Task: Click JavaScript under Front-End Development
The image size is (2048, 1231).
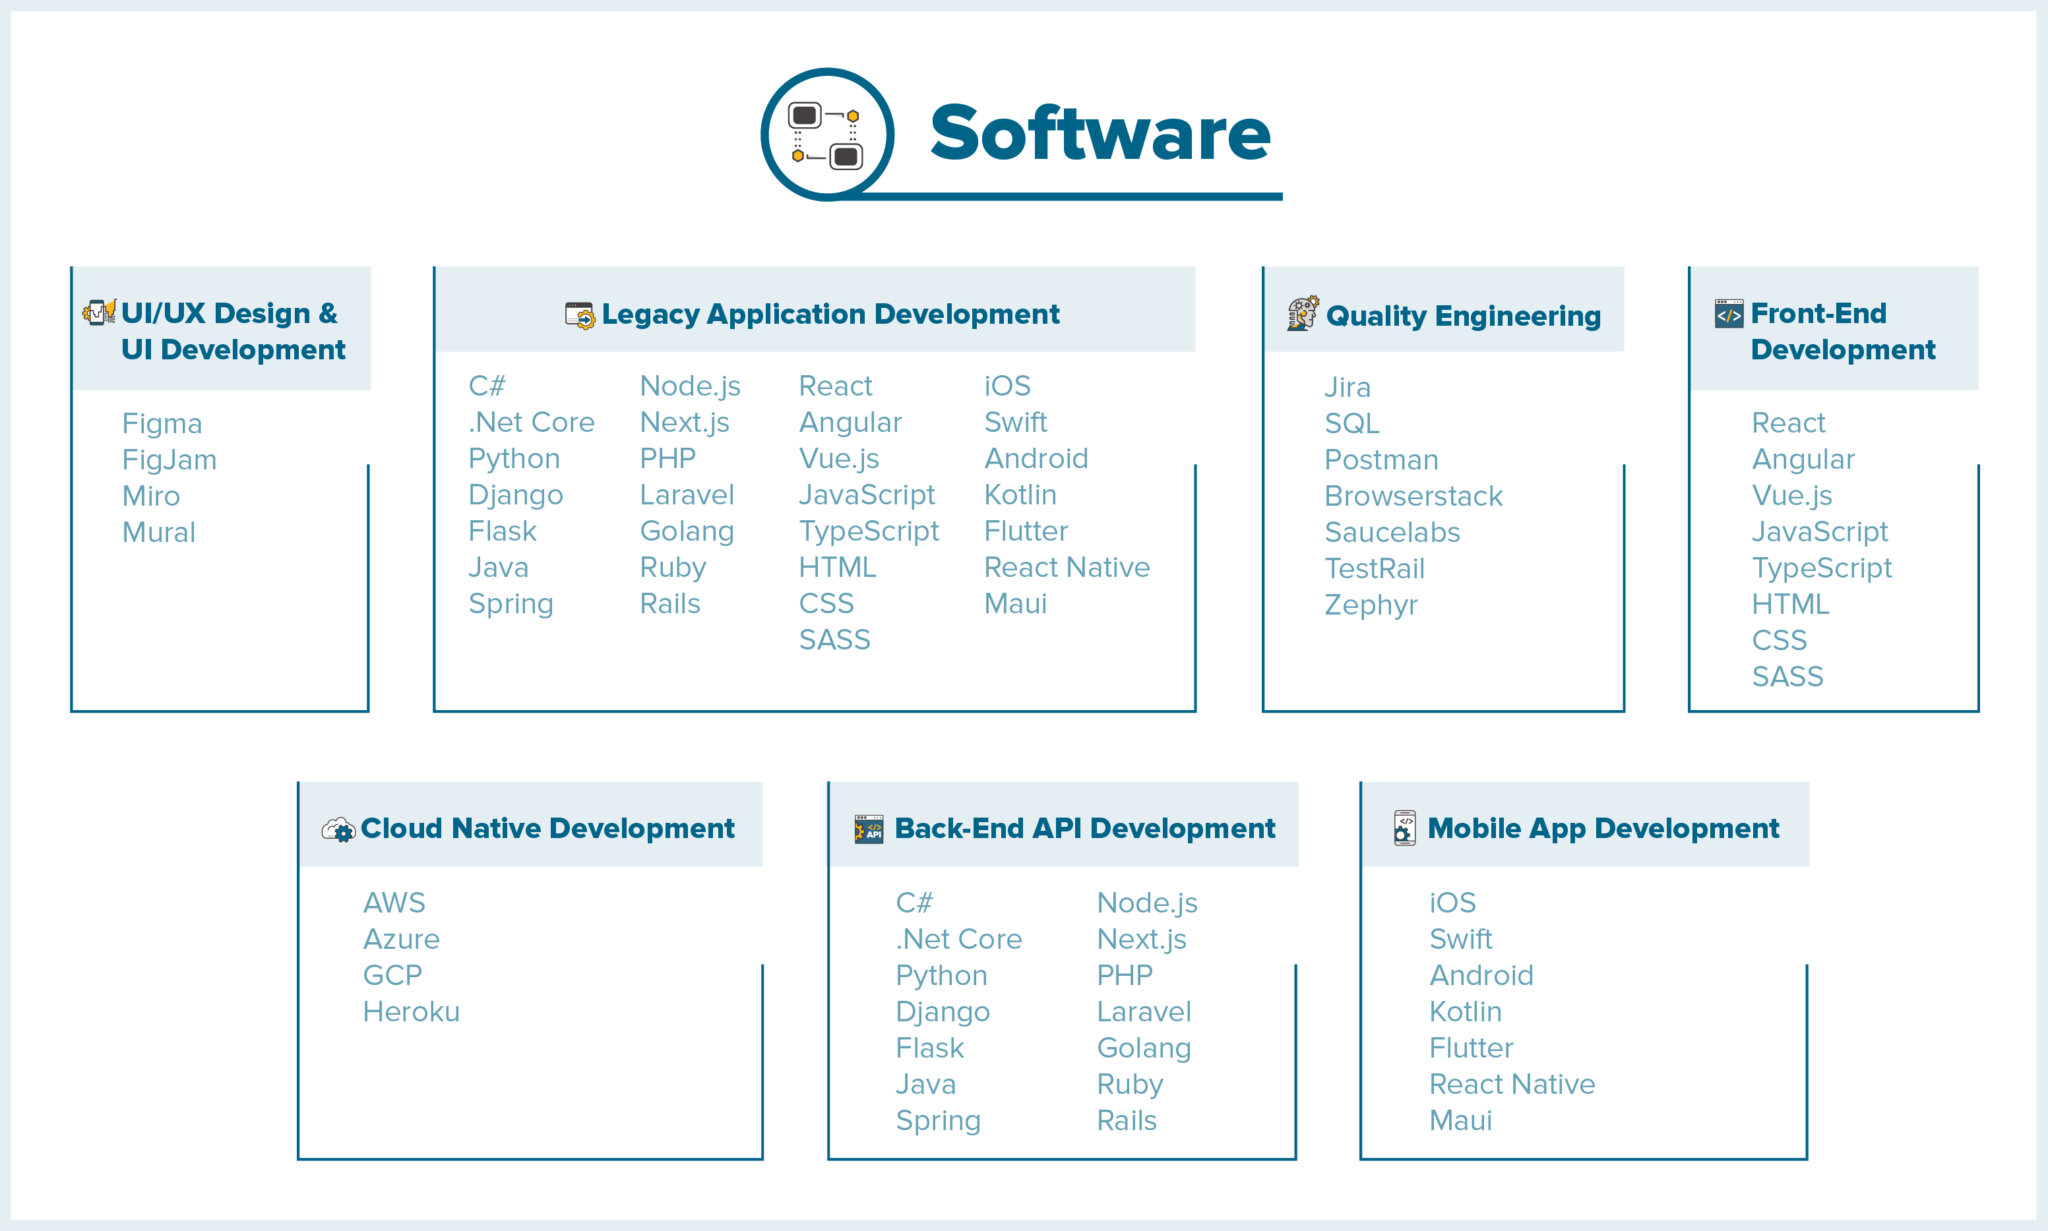Action: [x=1820, y=533]
